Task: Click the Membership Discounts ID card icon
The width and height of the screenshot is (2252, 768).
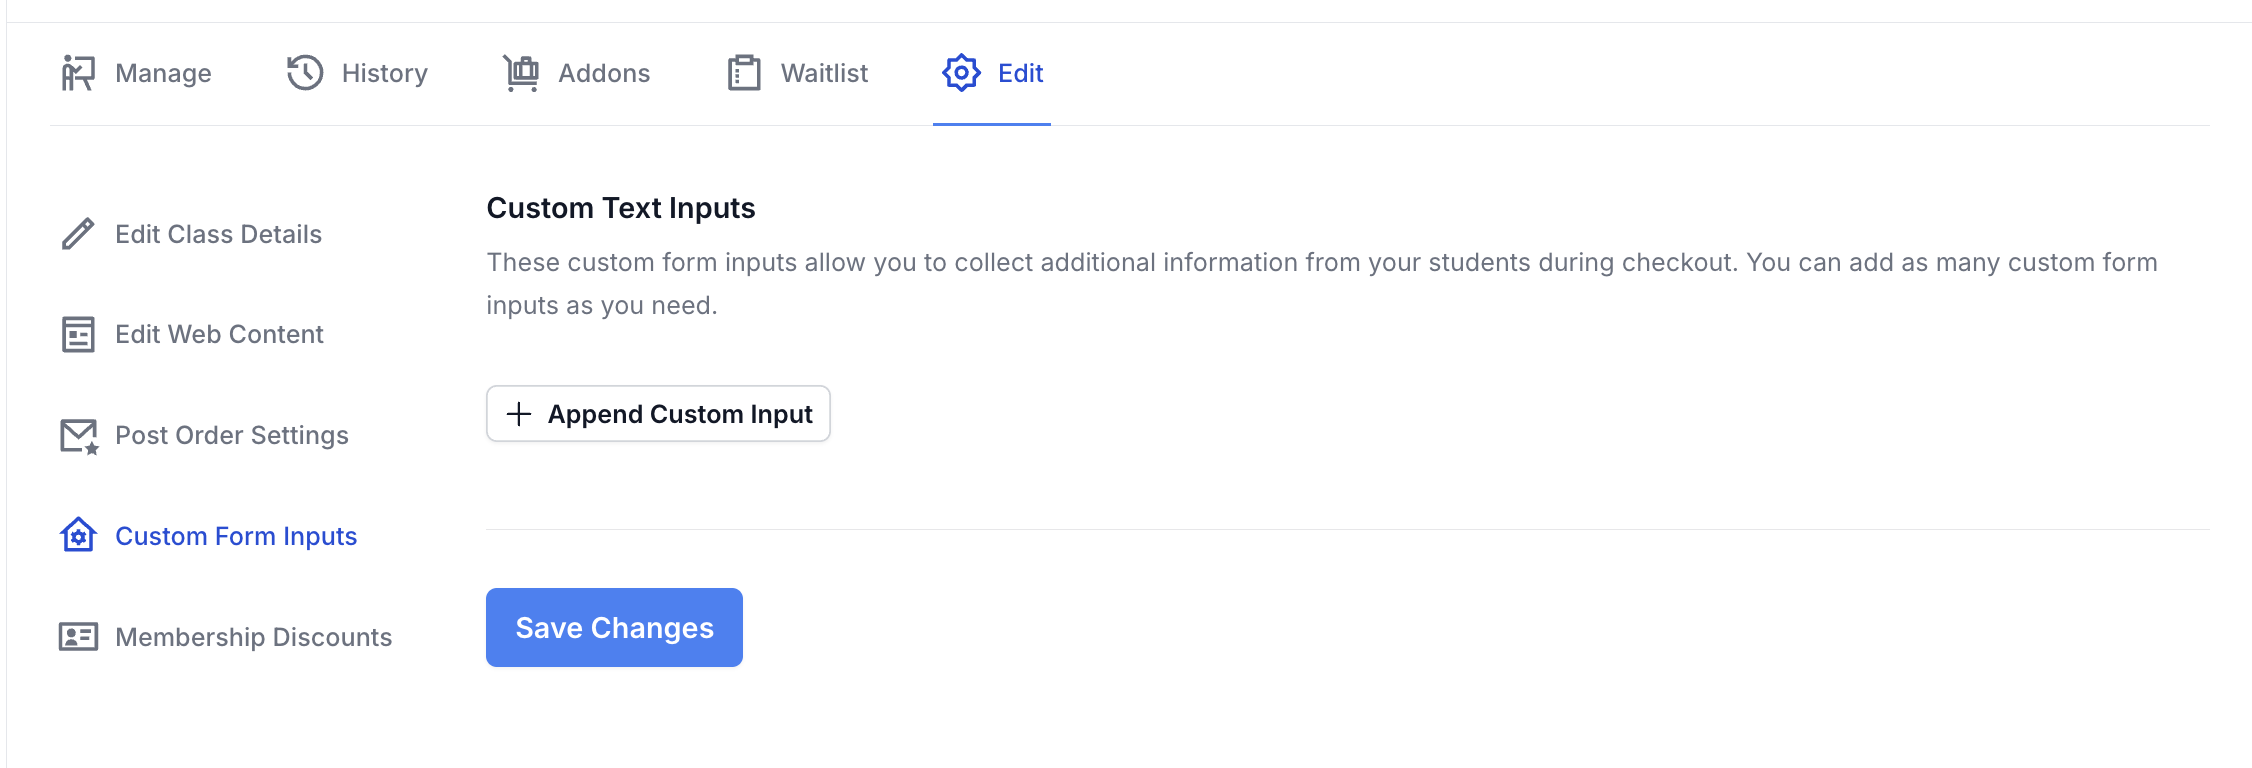Action: pyautogui.click(x=78, y=637)
